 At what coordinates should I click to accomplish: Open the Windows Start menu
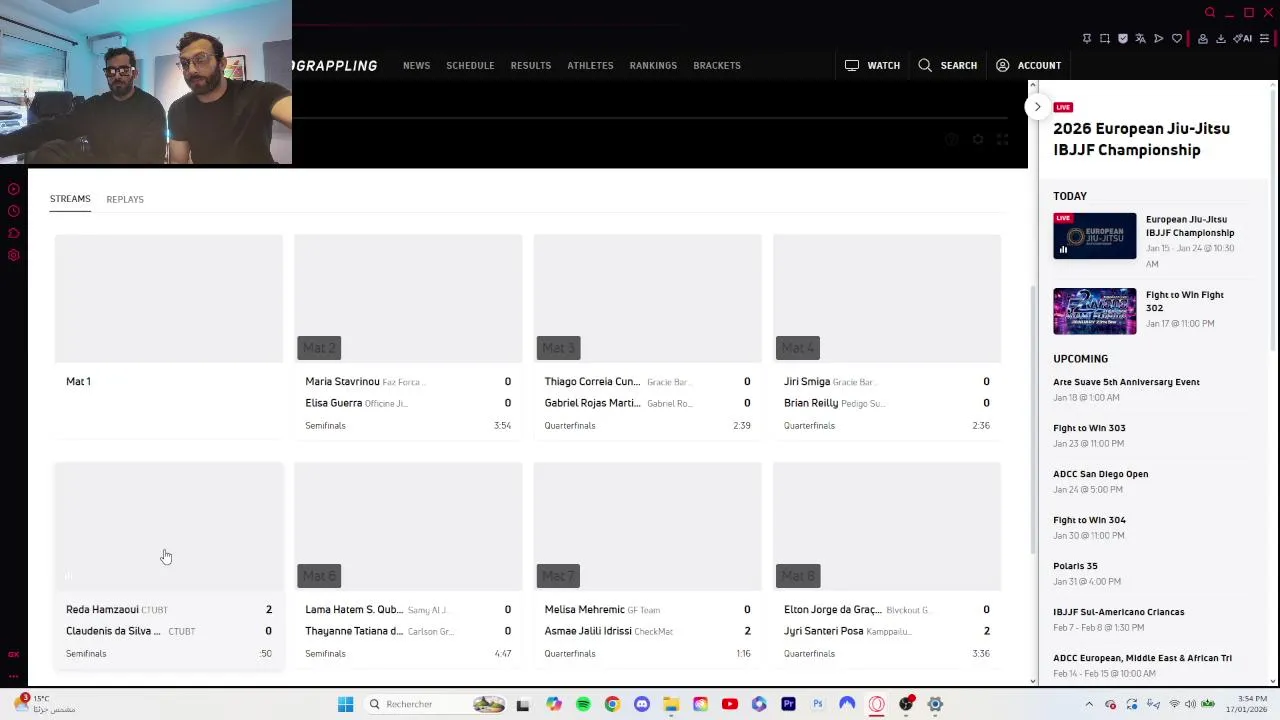click(345, 704)
